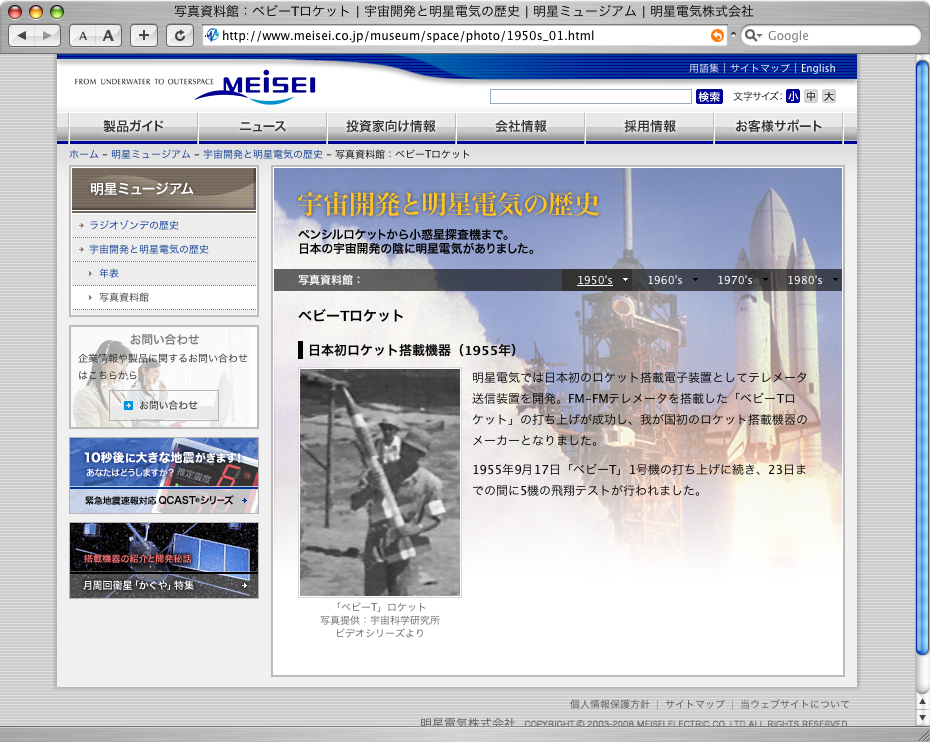Click the vertical scrollbar thumb
The image size is (930, 742).
[922, 356]
